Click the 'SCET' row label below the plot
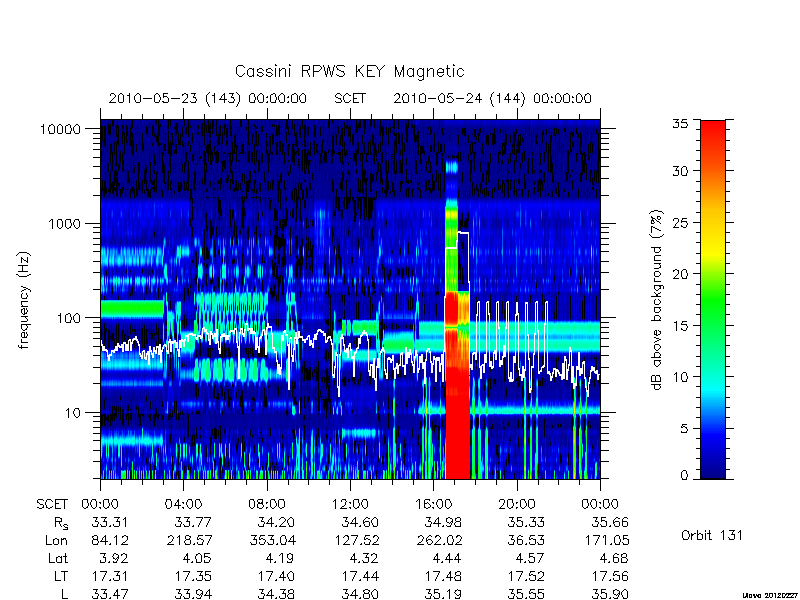The height and width of the screenshot is (600, 800). (x=52, y=505)
